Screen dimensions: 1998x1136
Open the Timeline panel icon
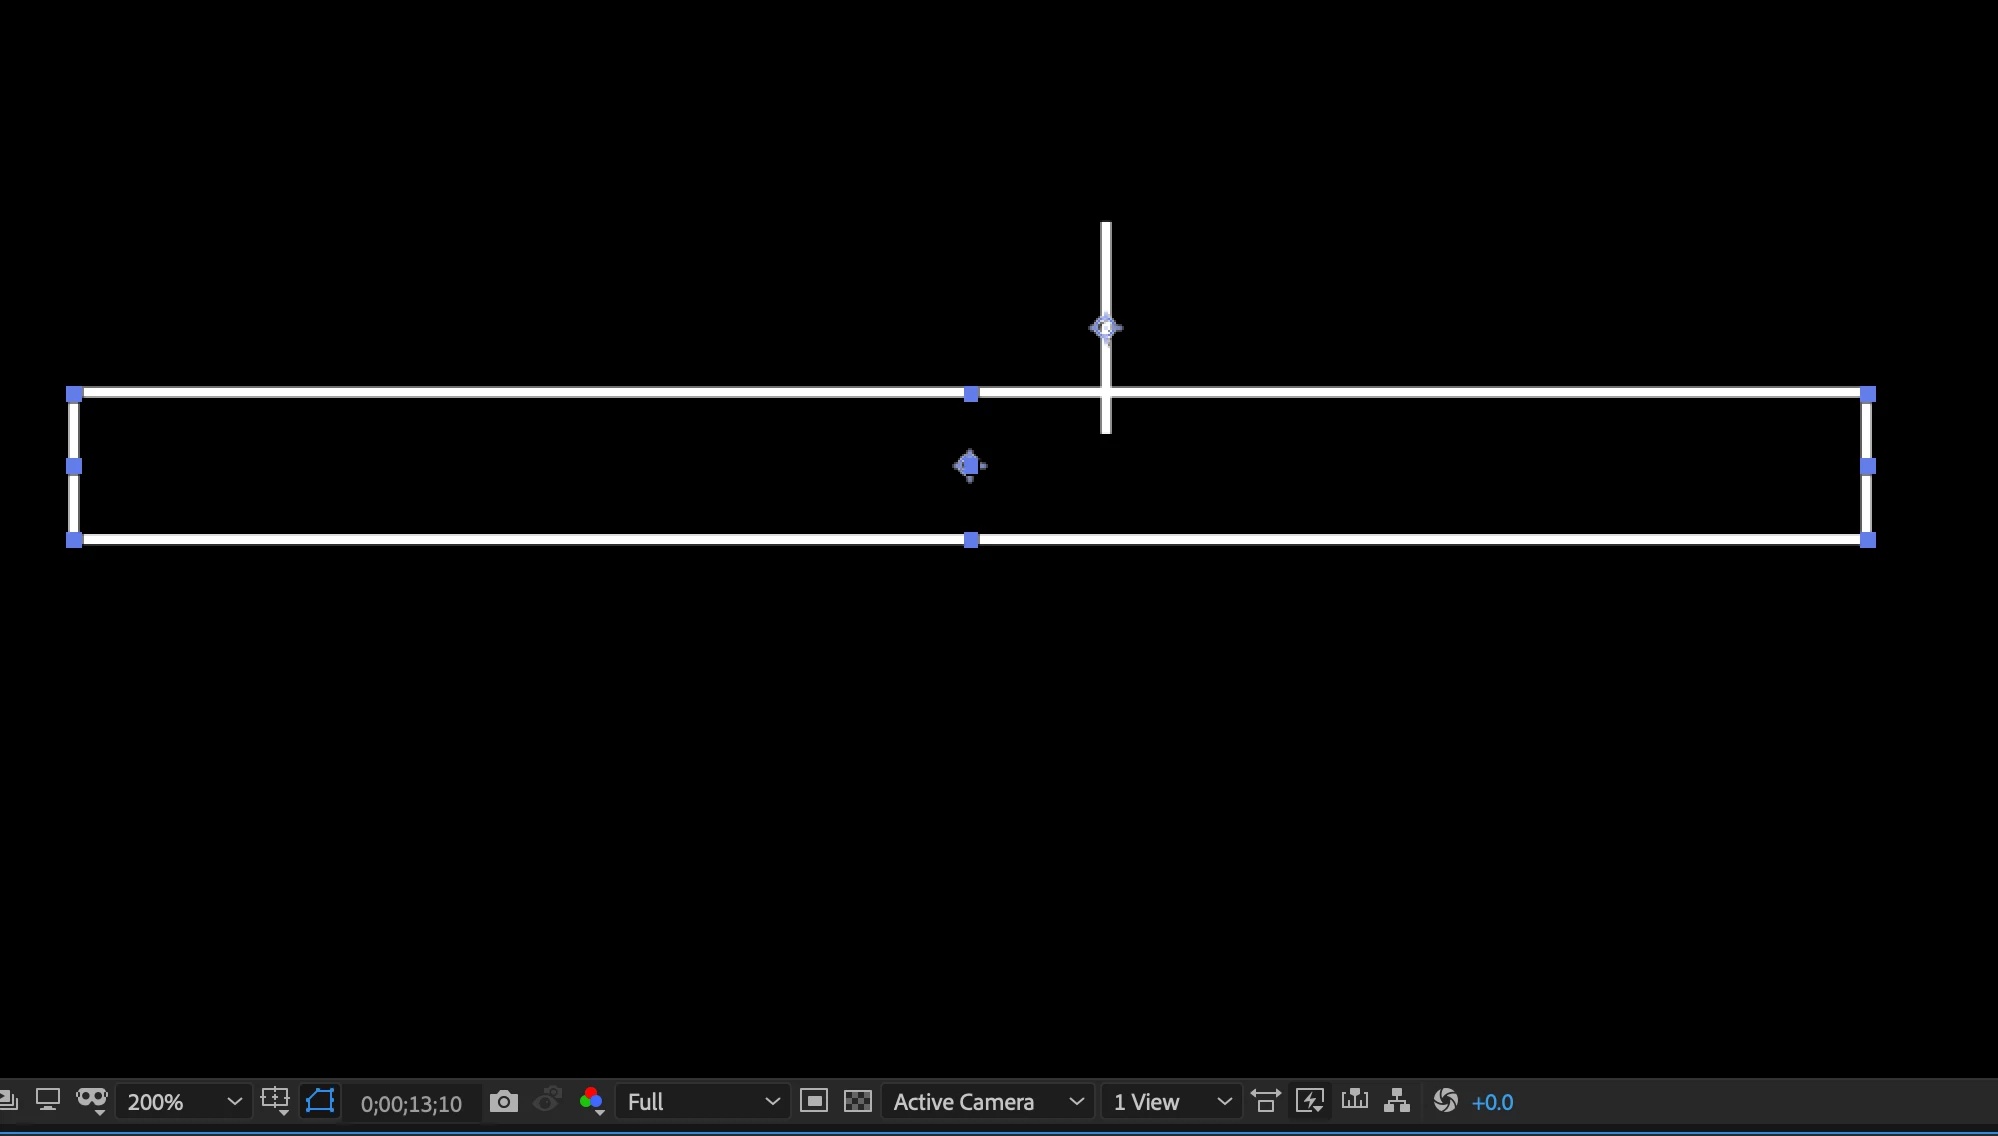pyautogui.click(x=1355, y=1100)
